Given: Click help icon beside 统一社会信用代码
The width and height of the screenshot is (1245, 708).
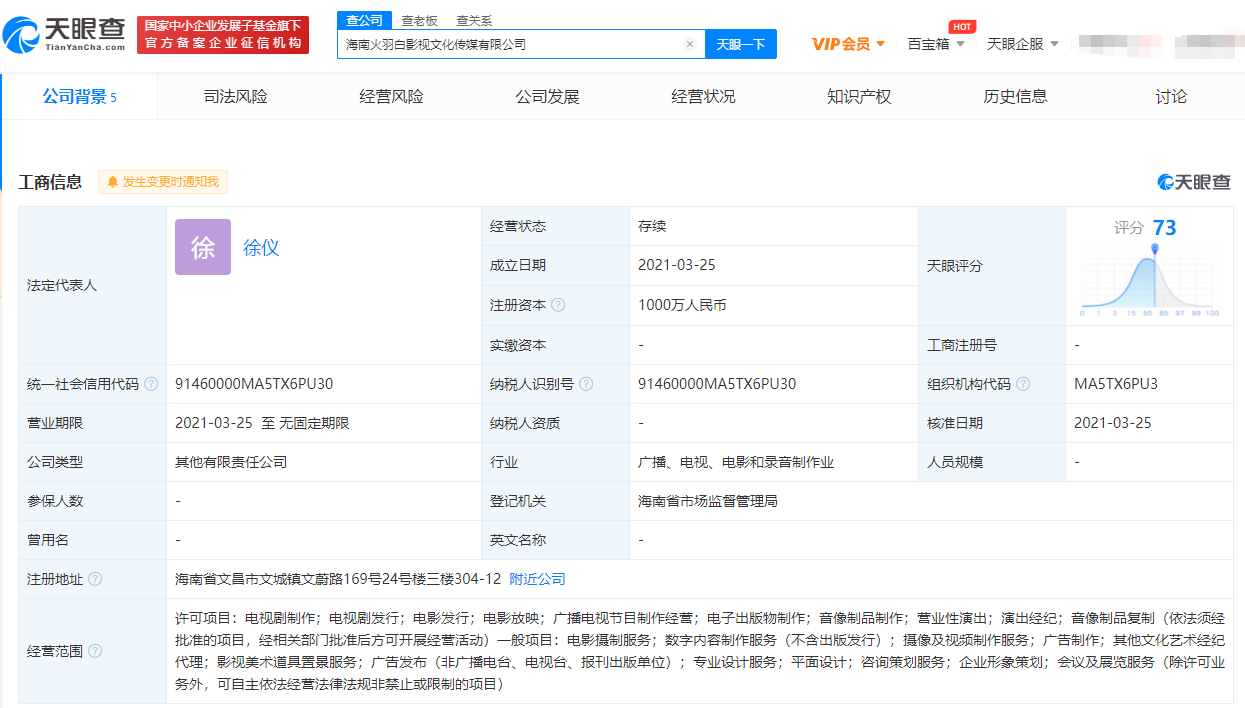Looking at the screenshot, I should pos(151,384).
